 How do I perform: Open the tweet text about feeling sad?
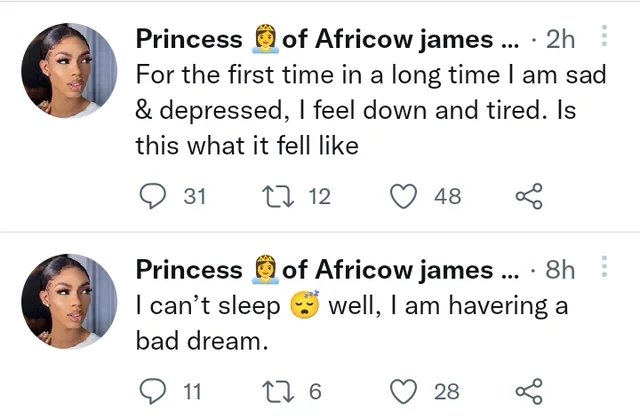(x=371, y=110)
